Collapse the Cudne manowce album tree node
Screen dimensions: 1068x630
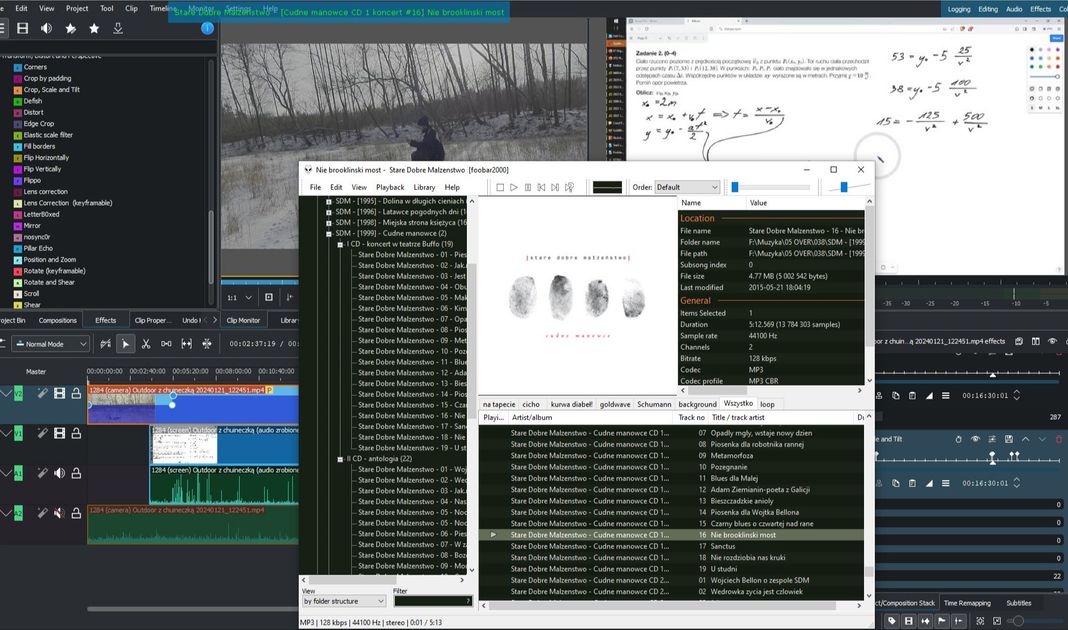328,233
